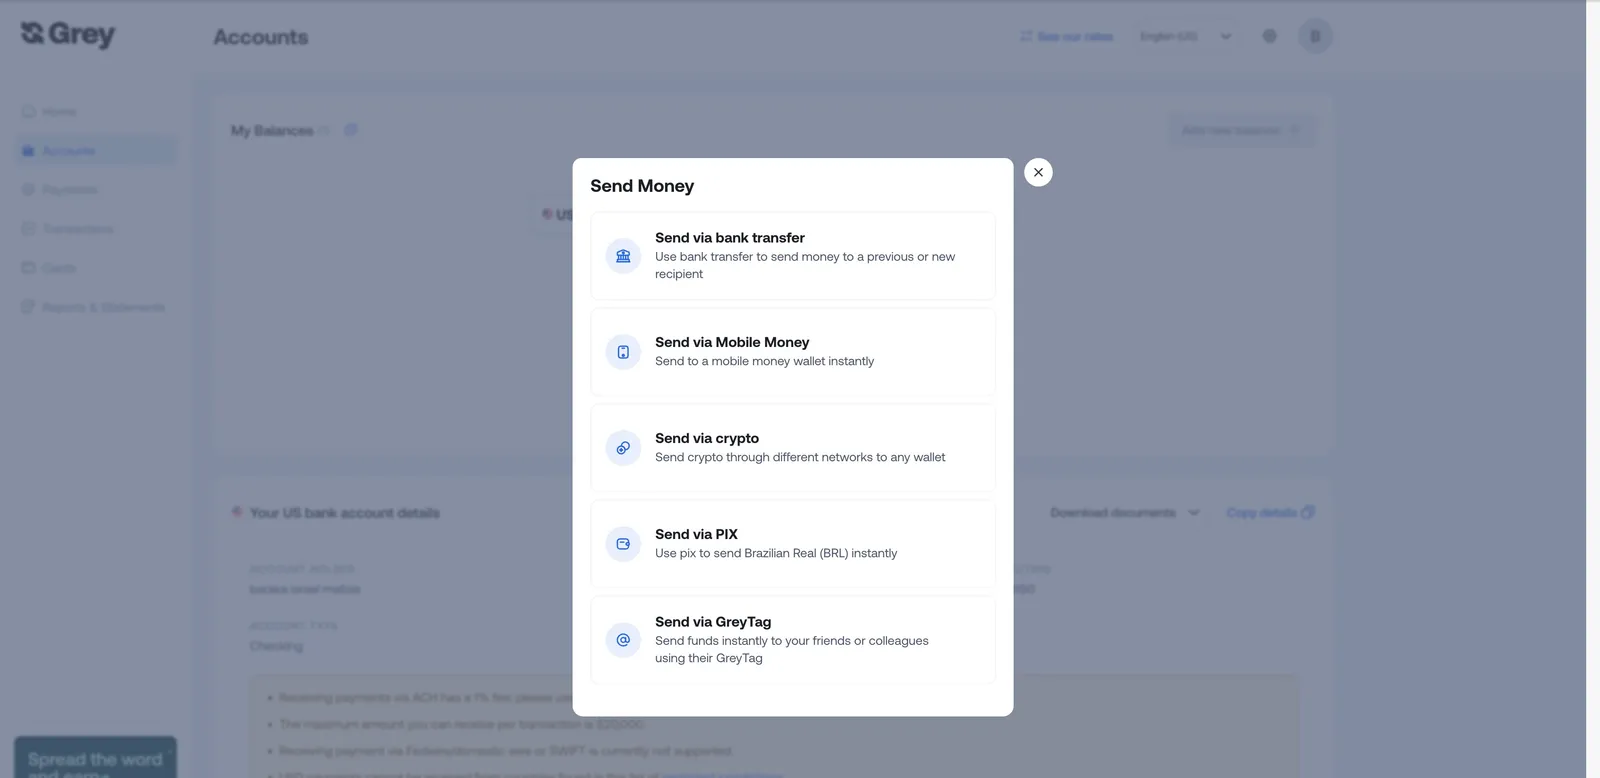The height and width of the screenshot is (778, 1600).
Task: Expand the English language dropdown
Action: pyautogui.click(x=1185, y=36)
